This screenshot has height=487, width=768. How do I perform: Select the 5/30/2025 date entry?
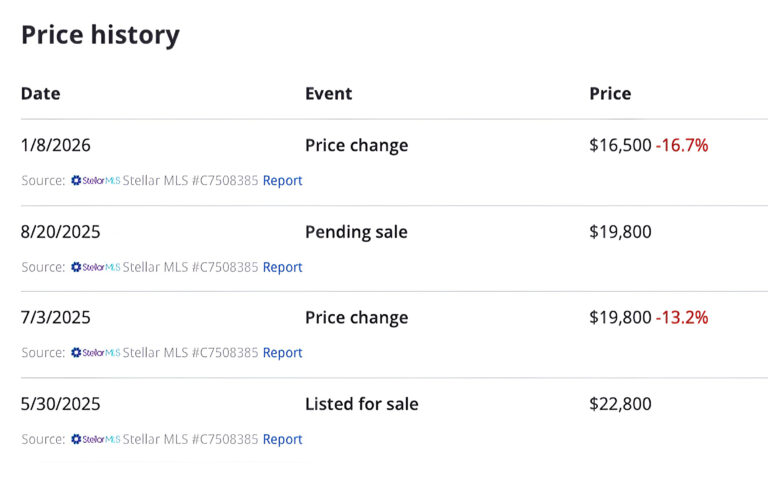pyautogui.click(x=60, y=404)
